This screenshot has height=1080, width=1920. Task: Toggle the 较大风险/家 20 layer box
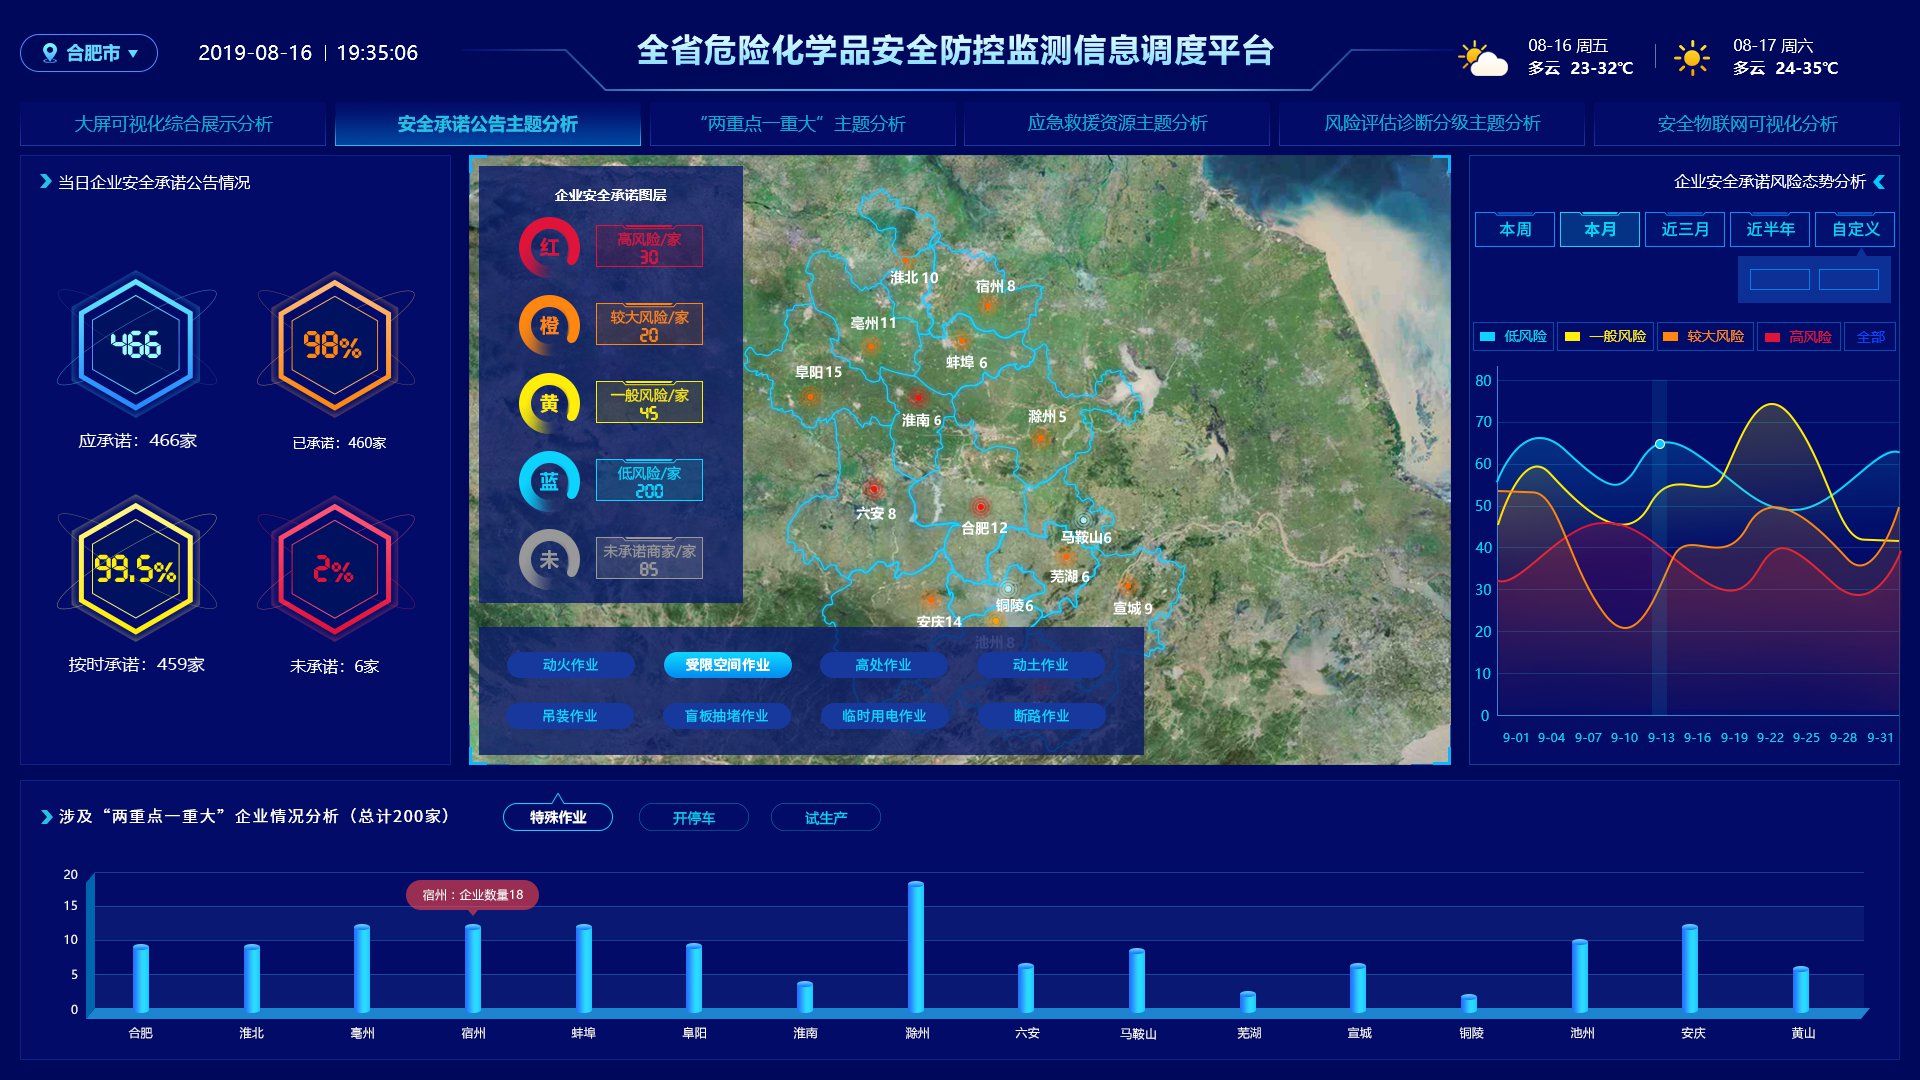(649, 324)
